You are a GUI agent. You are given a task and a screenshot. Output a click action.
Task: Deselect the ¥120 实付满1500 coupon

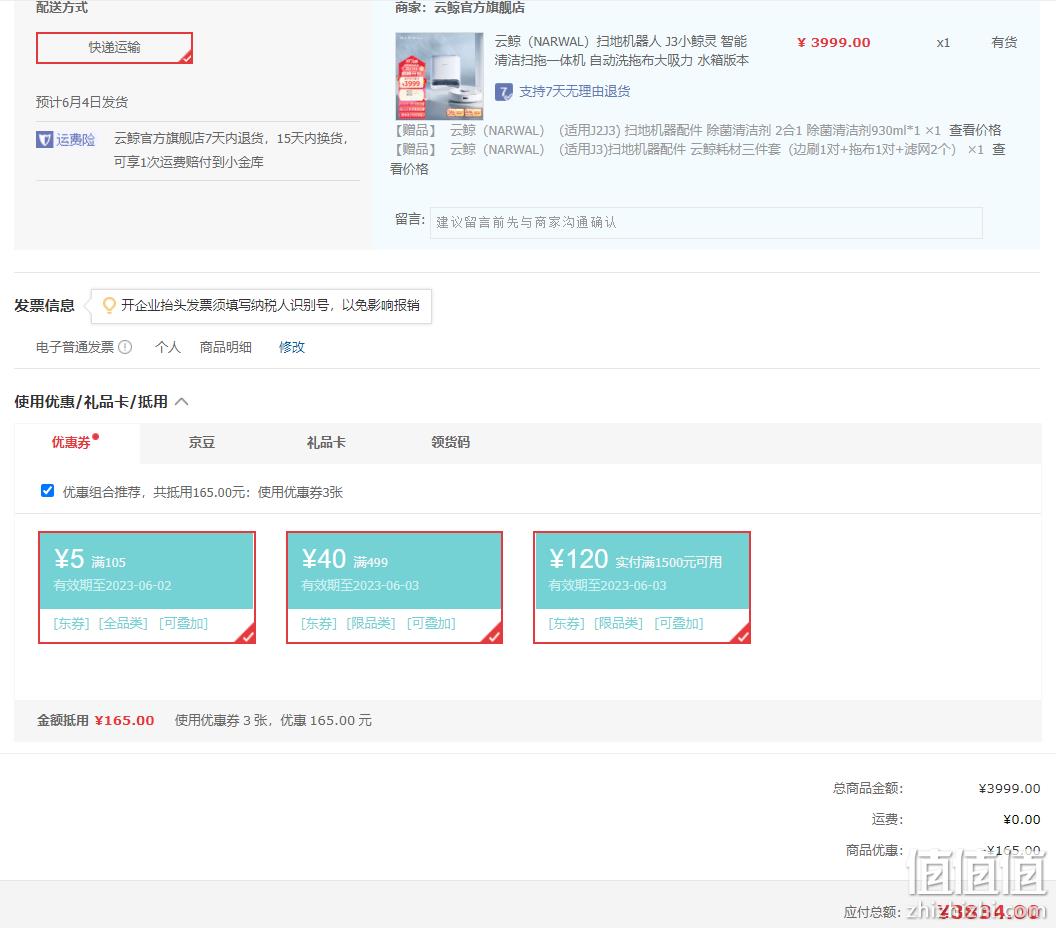click(x=642, y=587)
